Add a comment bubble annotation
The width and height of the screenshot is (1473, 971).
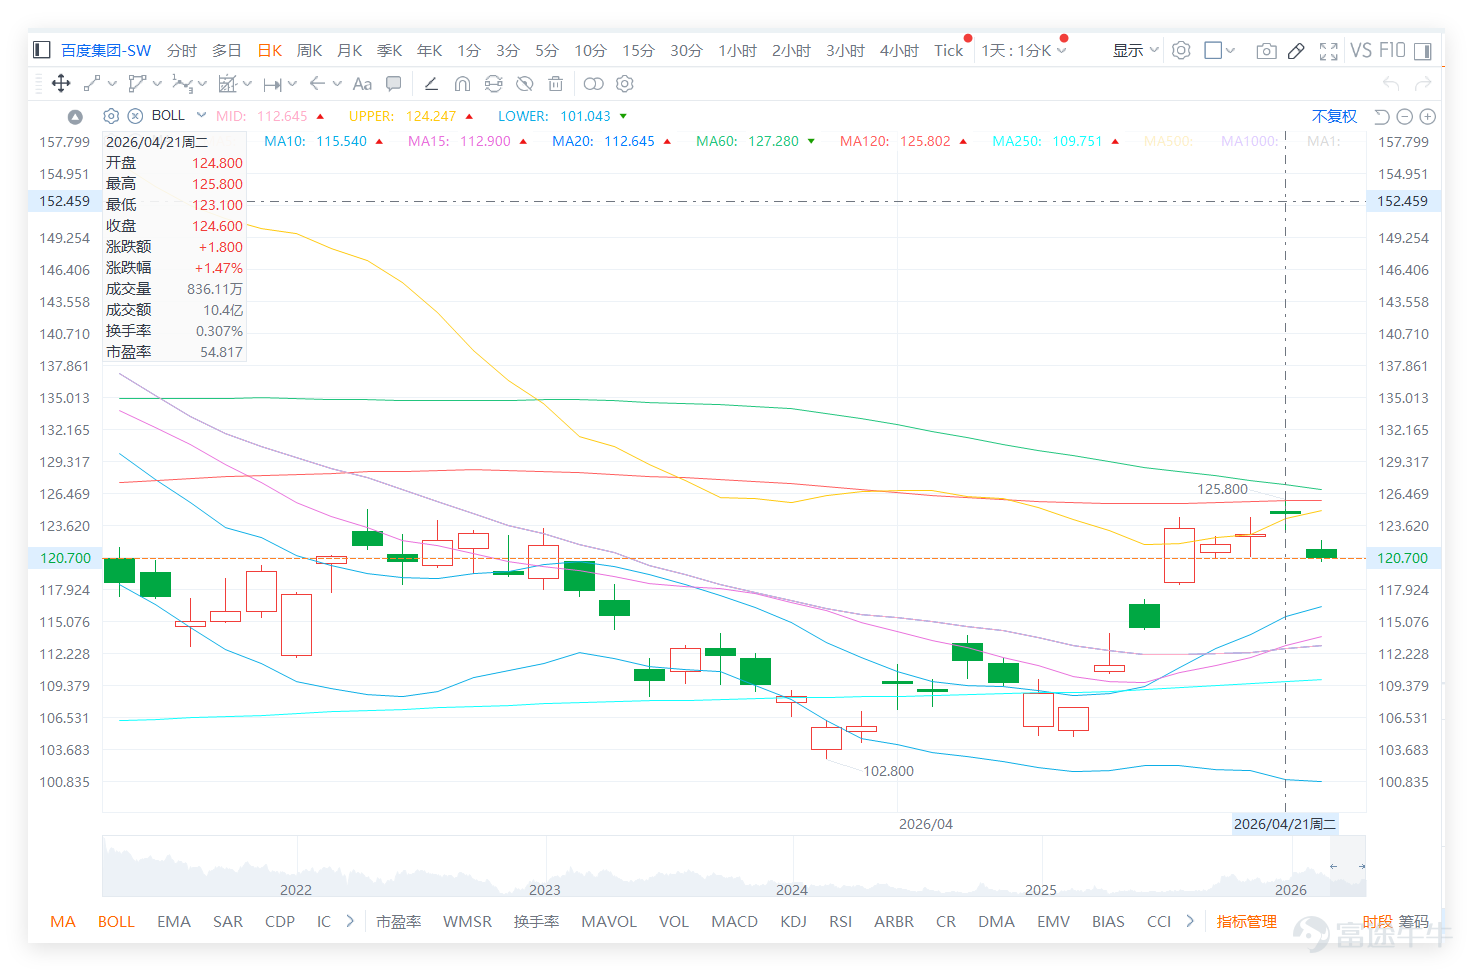tap(394, 84)
